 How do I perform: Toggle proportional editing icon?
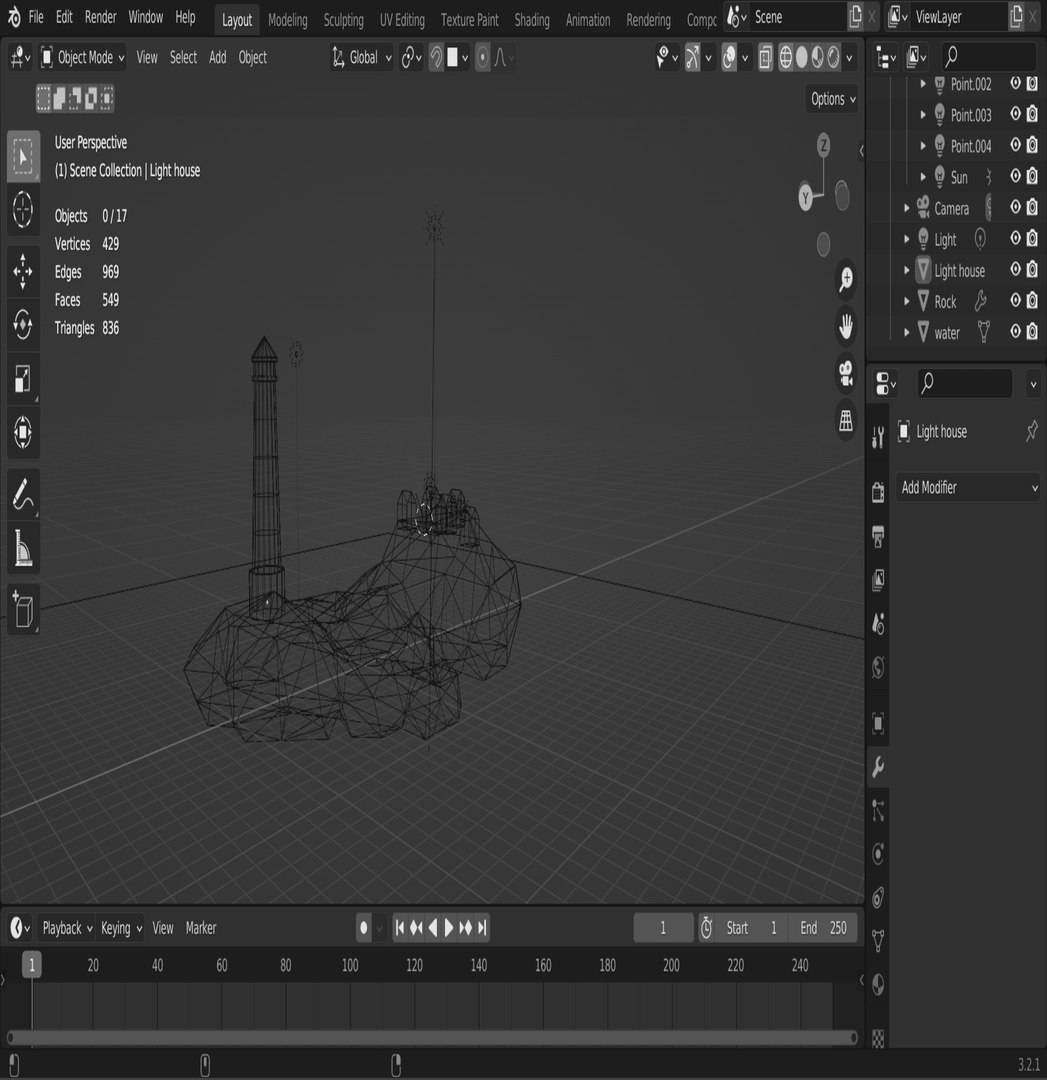click(483, 58)
